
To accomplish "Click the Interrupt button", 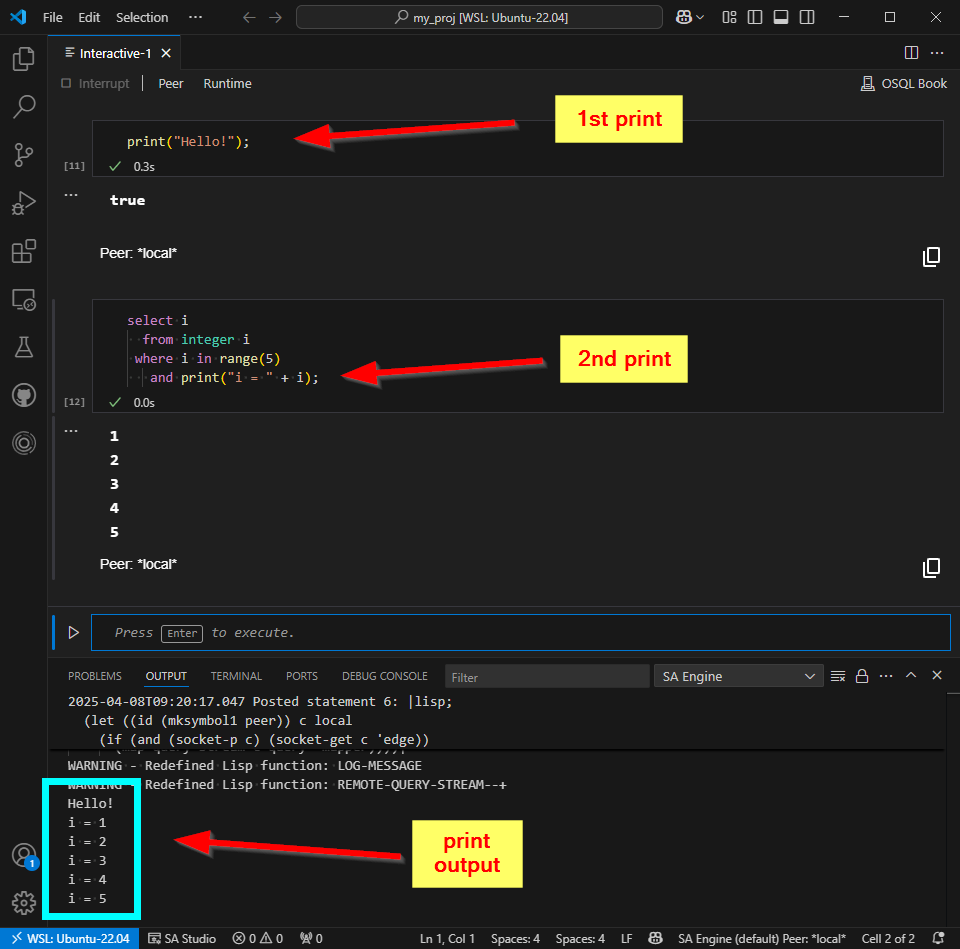I will [96, 83].
